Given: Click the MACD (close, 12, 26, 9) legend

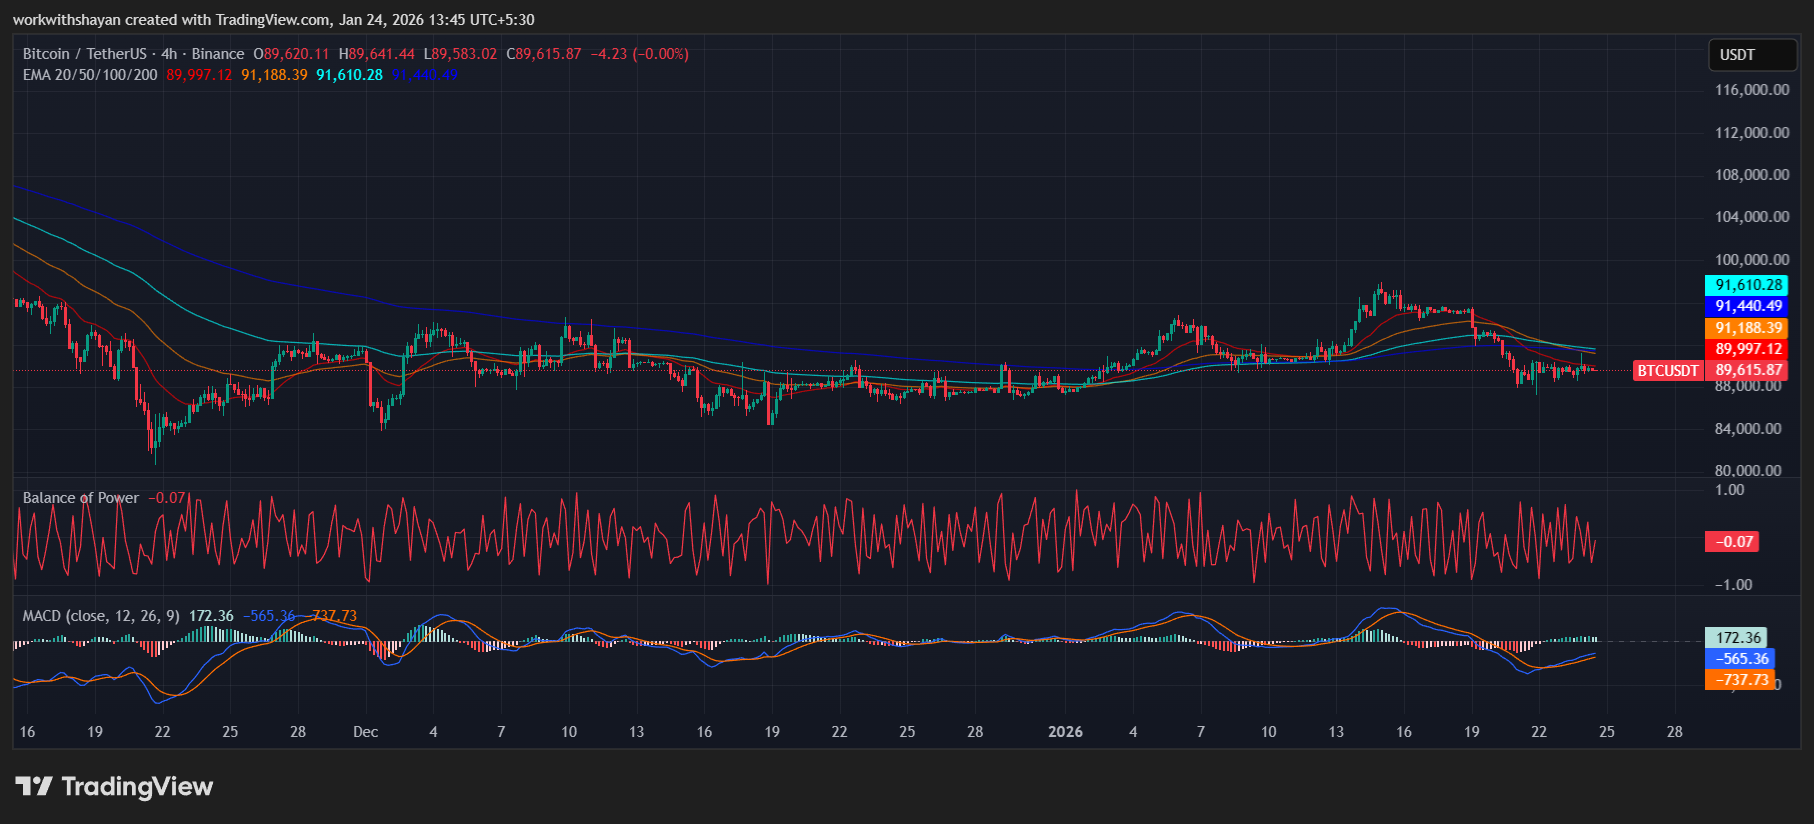Looking at the screenshot, I should 101,616.
